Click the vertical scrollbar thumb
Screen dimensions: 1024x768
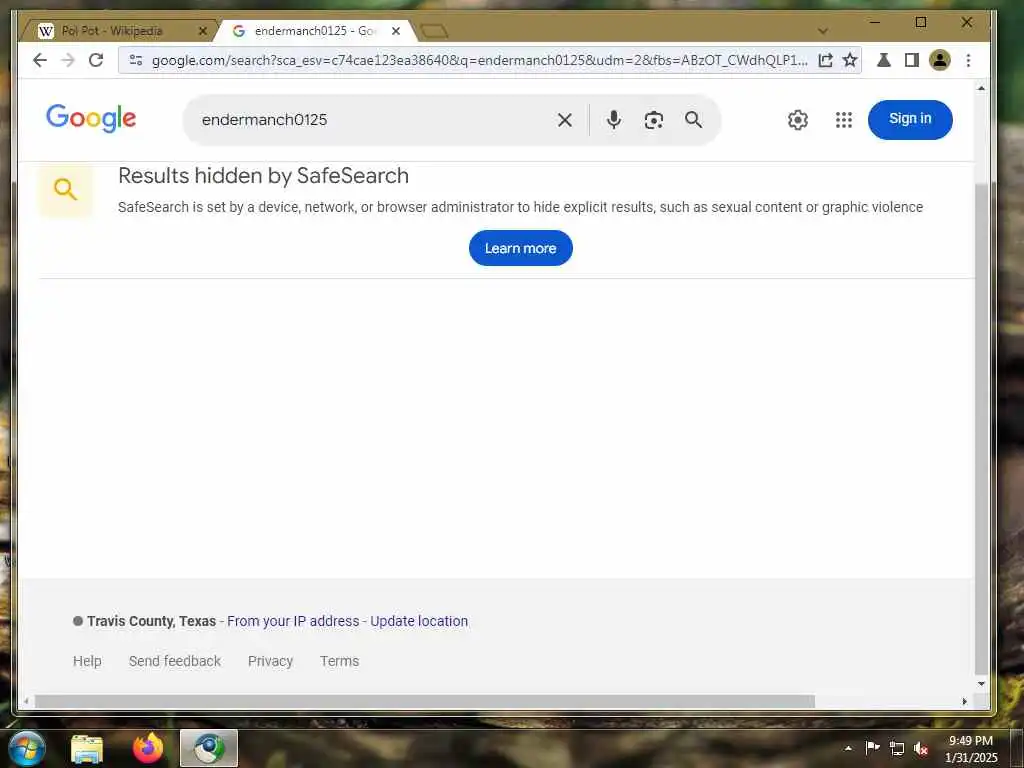coord(981,429)
